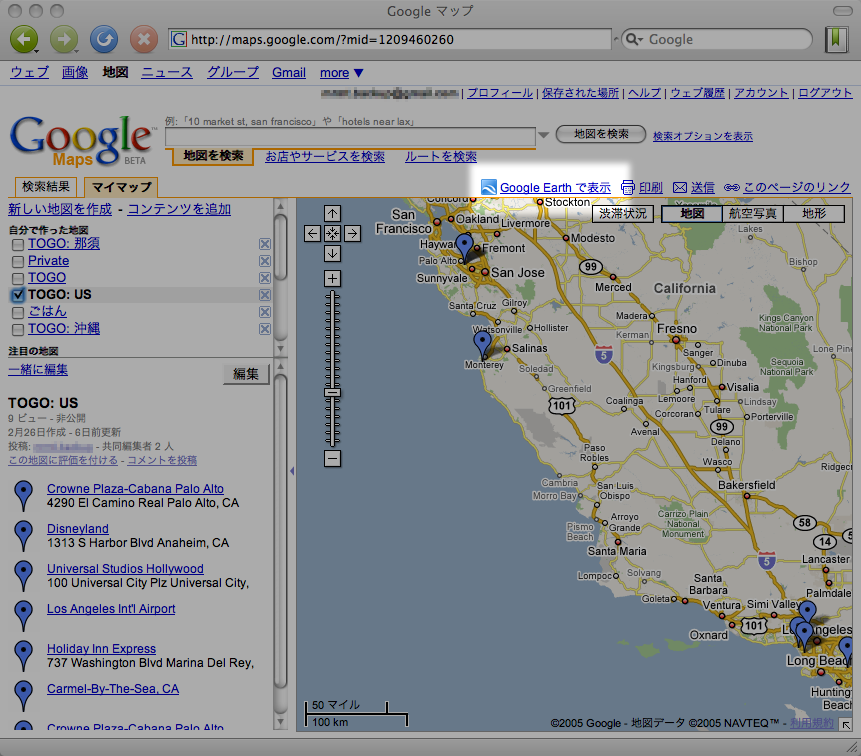
Task: Open the more dropdown menu
Action: pos(342,72)
